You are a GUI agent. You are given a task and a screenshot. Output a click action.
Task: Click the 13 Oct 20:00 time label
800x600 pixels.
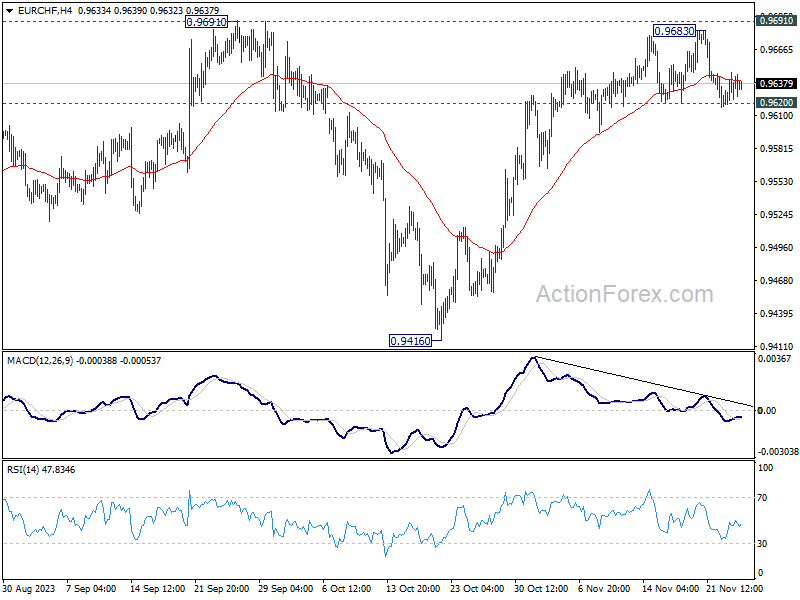[x=413, y=588]
